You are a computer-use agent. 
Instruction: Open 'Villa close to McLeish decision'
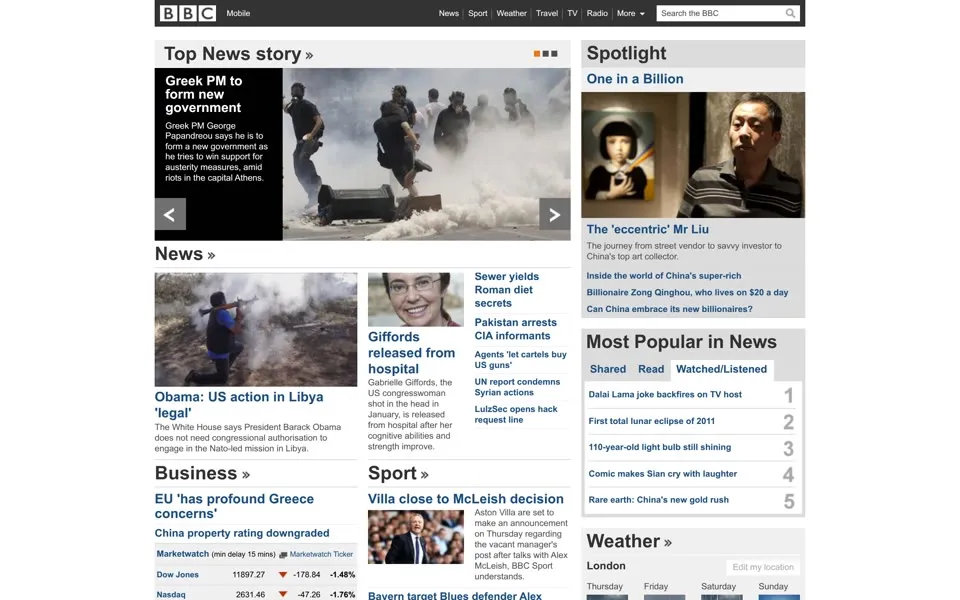tap(465, 499)
